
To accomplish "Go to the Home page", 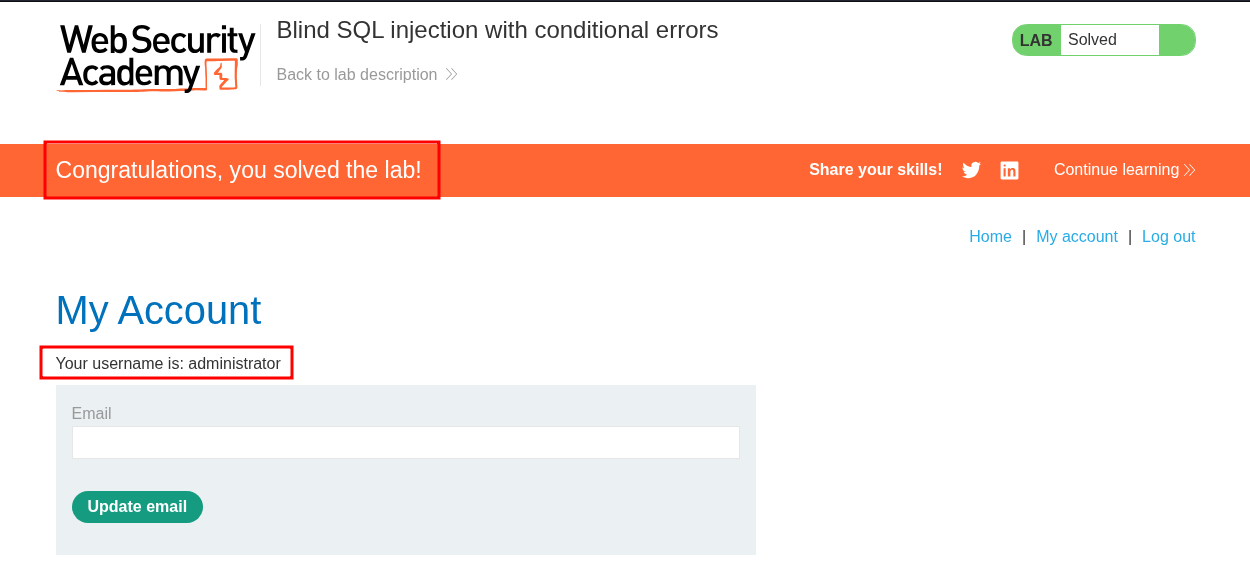I will 990,237.
